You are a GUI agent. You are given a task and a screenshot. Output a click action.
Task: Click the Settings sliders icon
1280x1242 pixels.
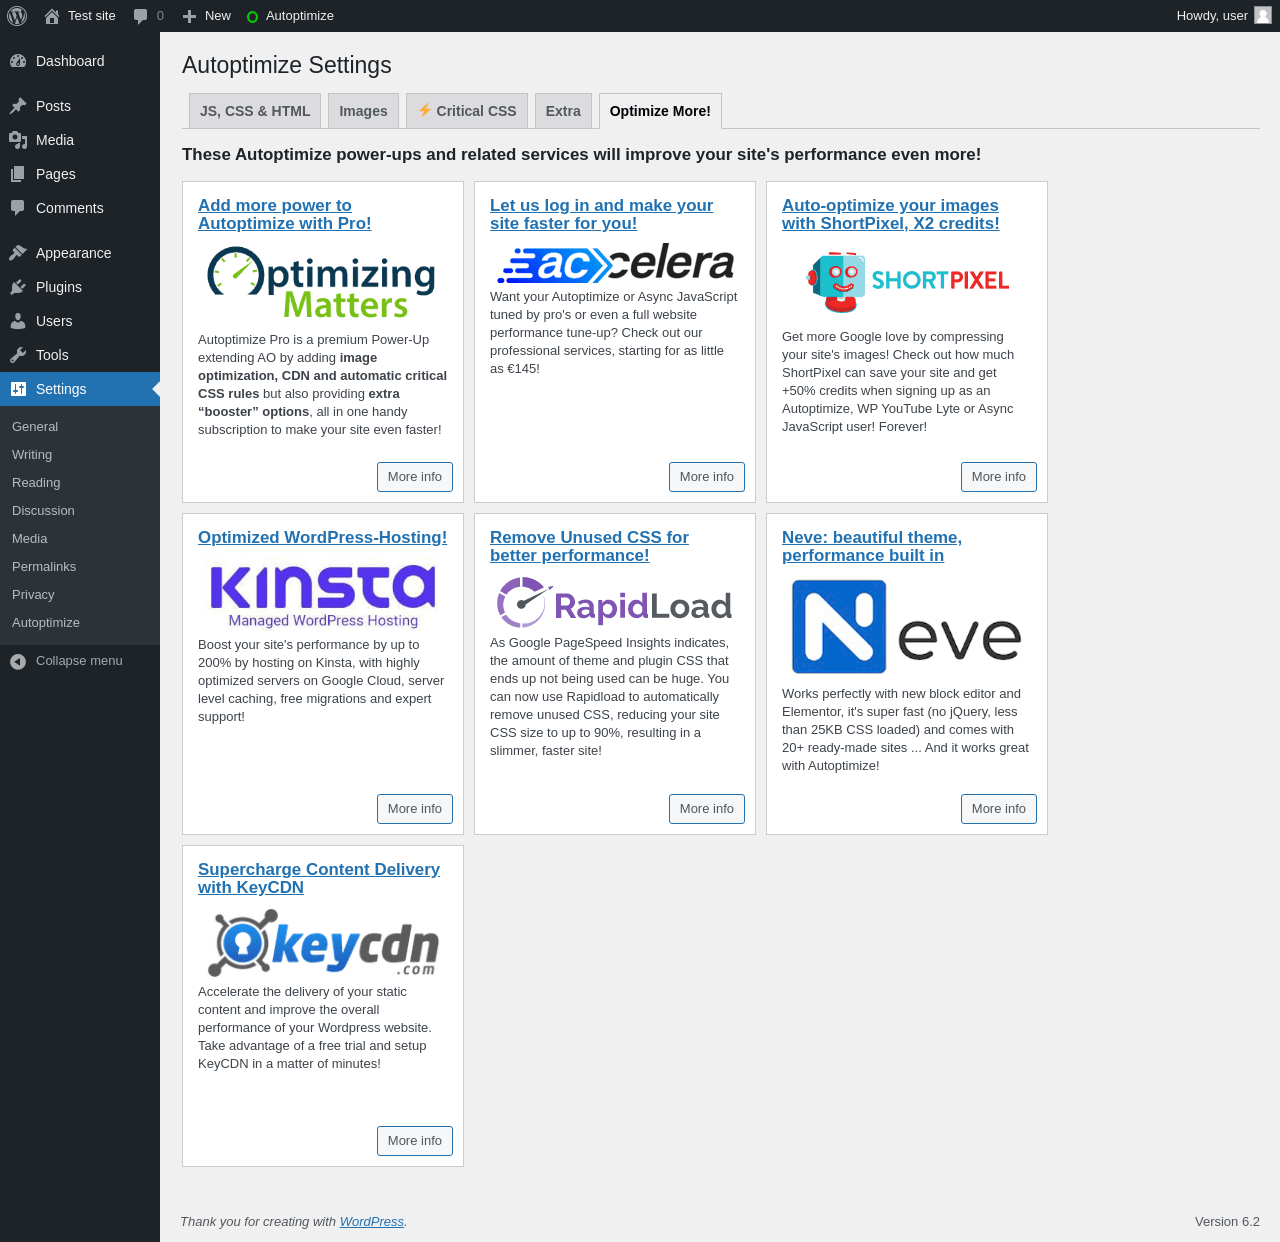click(18, 389)
